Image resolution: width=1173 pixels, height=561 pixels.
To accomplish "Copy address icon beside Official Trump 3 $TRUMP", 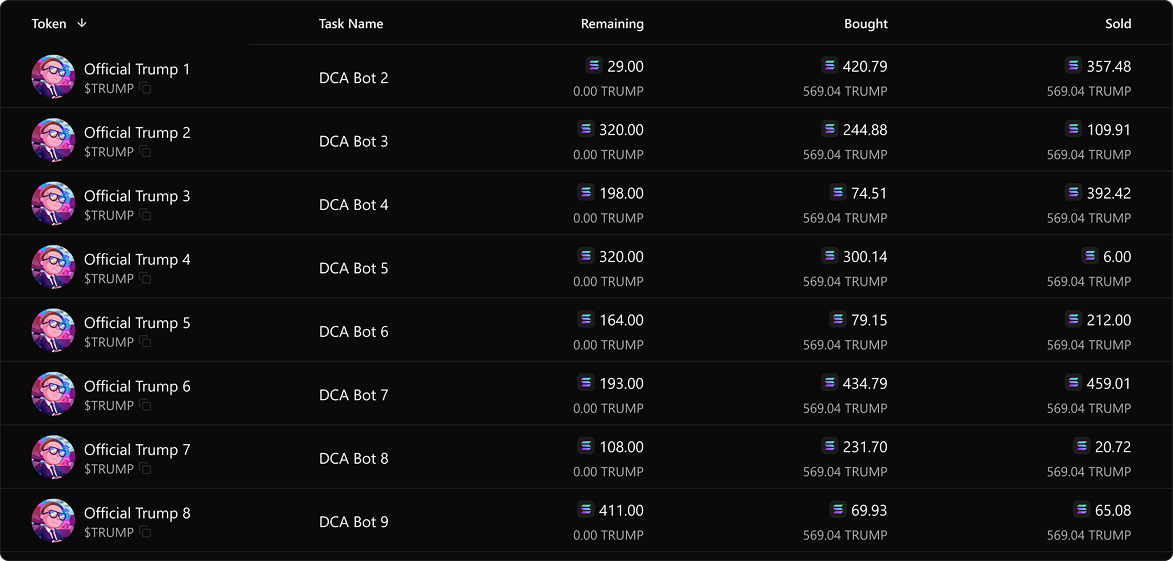I will pyautogui.click(x=146, y=215).
